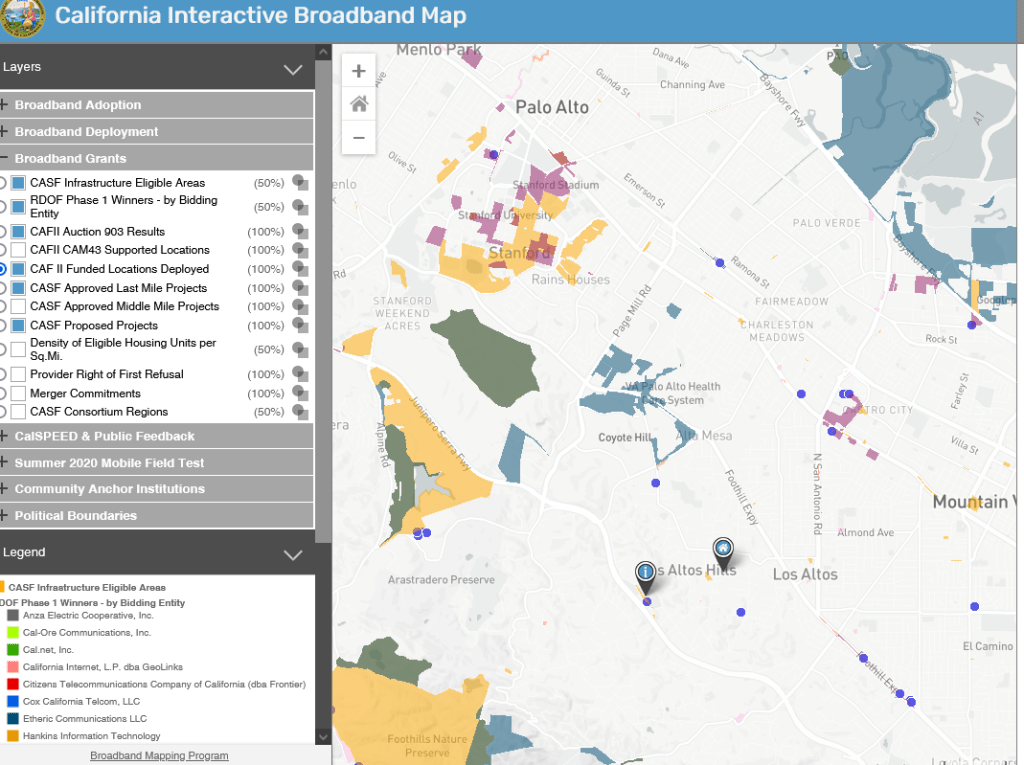This screenshot has height=765, width=1024.
Task: Click the info pin marker on map
Action: [646, 574]
